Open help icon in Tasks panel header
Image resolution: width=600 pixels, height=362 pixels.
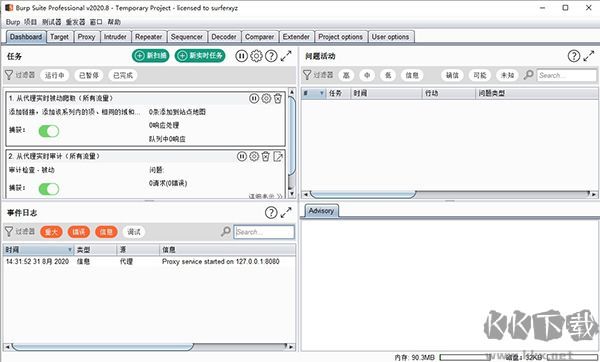(x=271, y=56)
